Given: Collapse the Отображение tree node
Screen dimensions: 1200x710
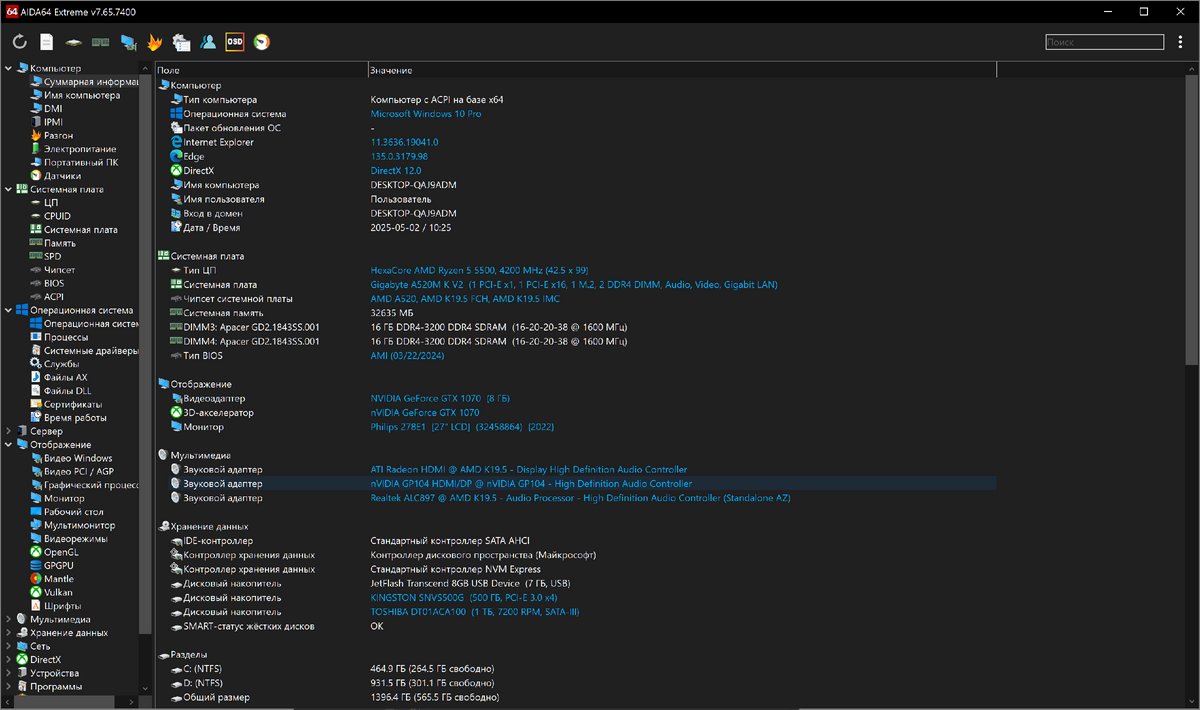Looking at the screenshot, I should pos(9,445).
